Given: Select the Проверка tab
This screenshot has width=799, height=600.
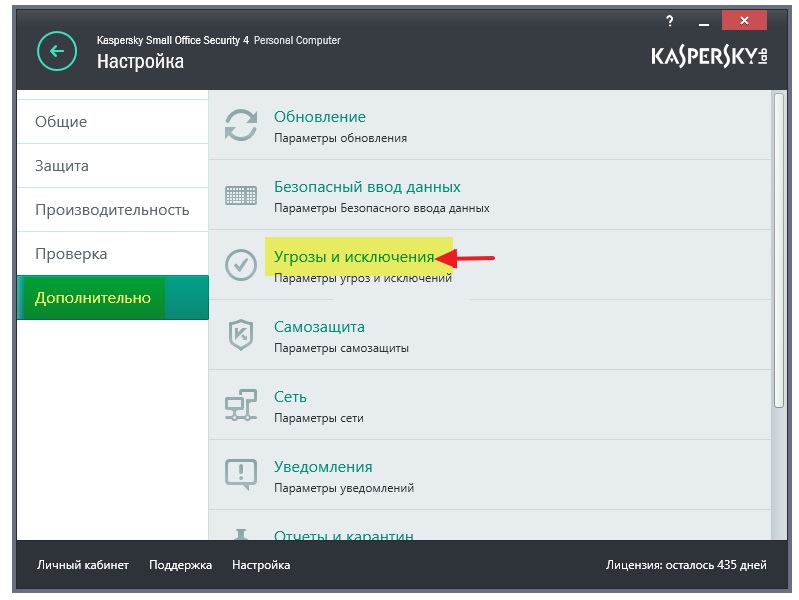Looking at the screenshot, I should point(113,254).
